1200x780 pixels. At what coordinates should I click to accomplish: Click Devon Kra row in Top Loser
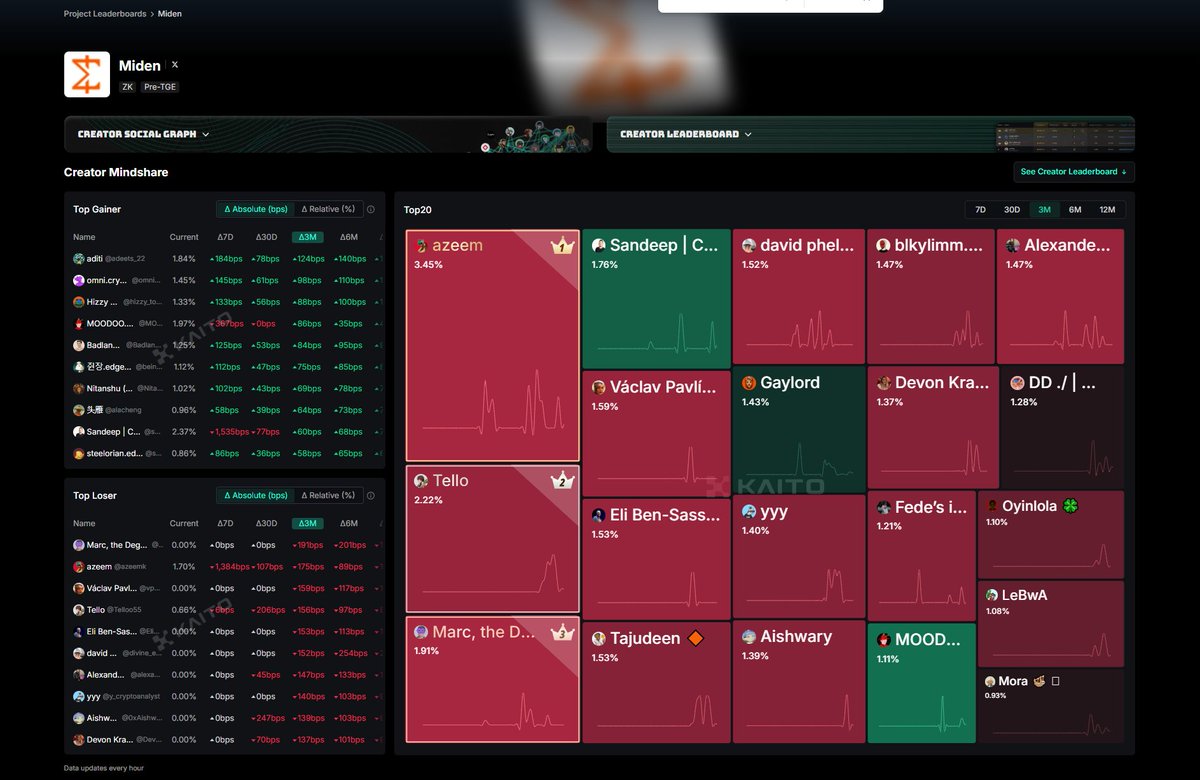224,740
